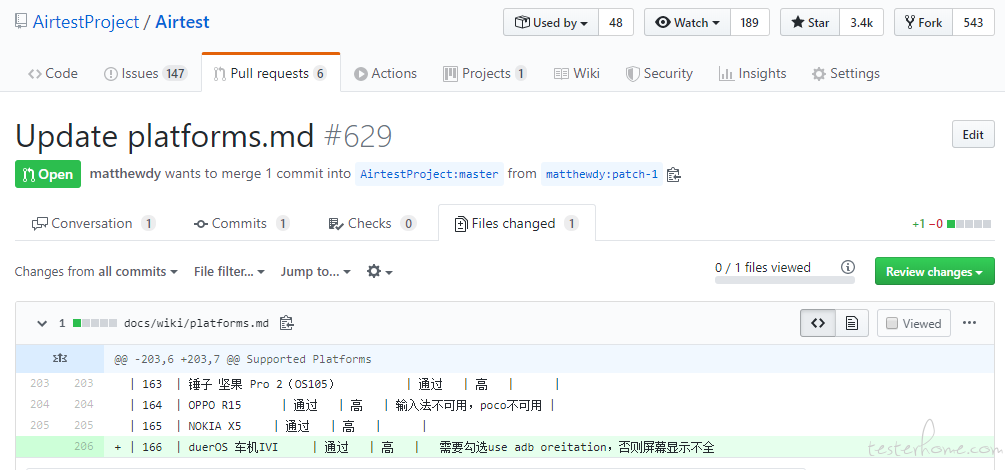The image size is (1005, 470).
Task: Click the +1 −0 diffstat indicator
Action: pos(951,224)
